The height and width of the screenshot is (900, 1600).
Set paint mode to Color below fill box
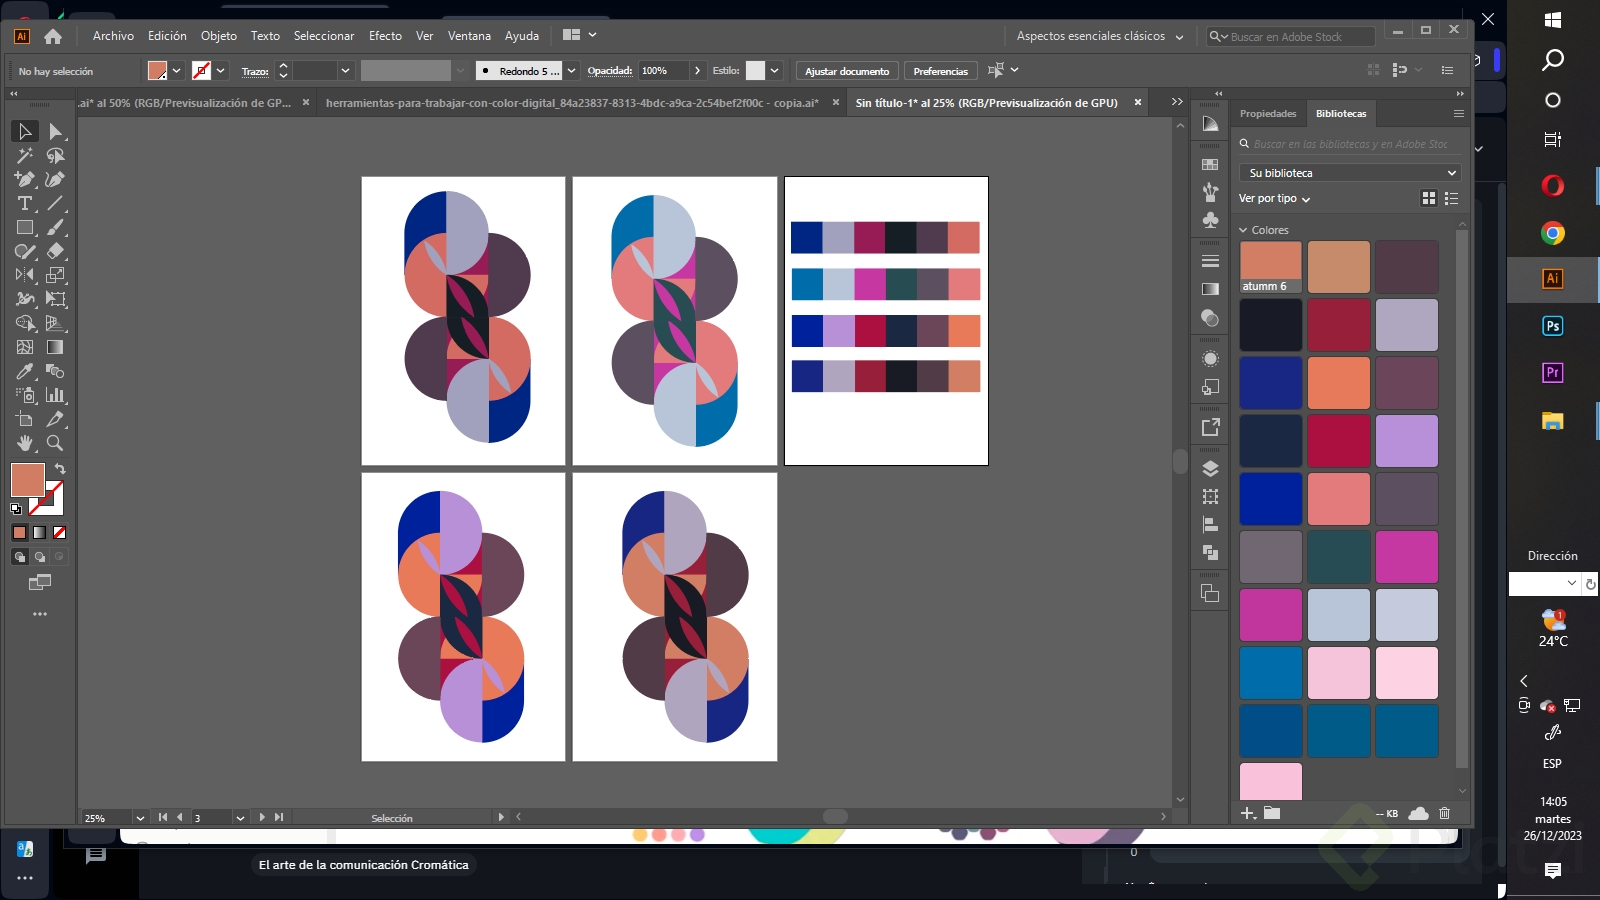click(19, 533)
